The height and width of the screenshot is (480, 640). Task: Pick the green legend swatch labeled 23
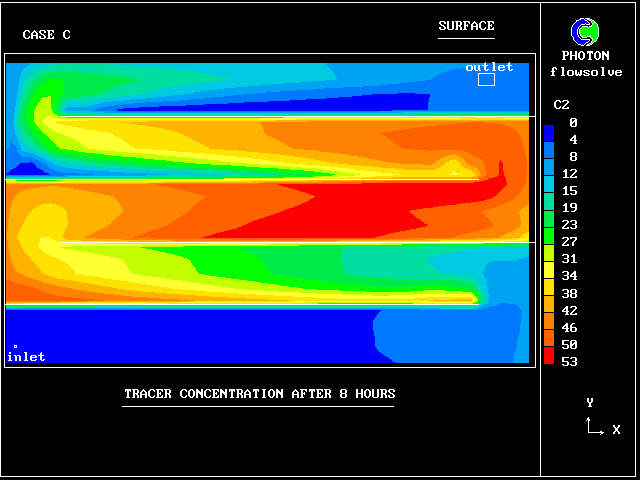(x=549, y=224)
